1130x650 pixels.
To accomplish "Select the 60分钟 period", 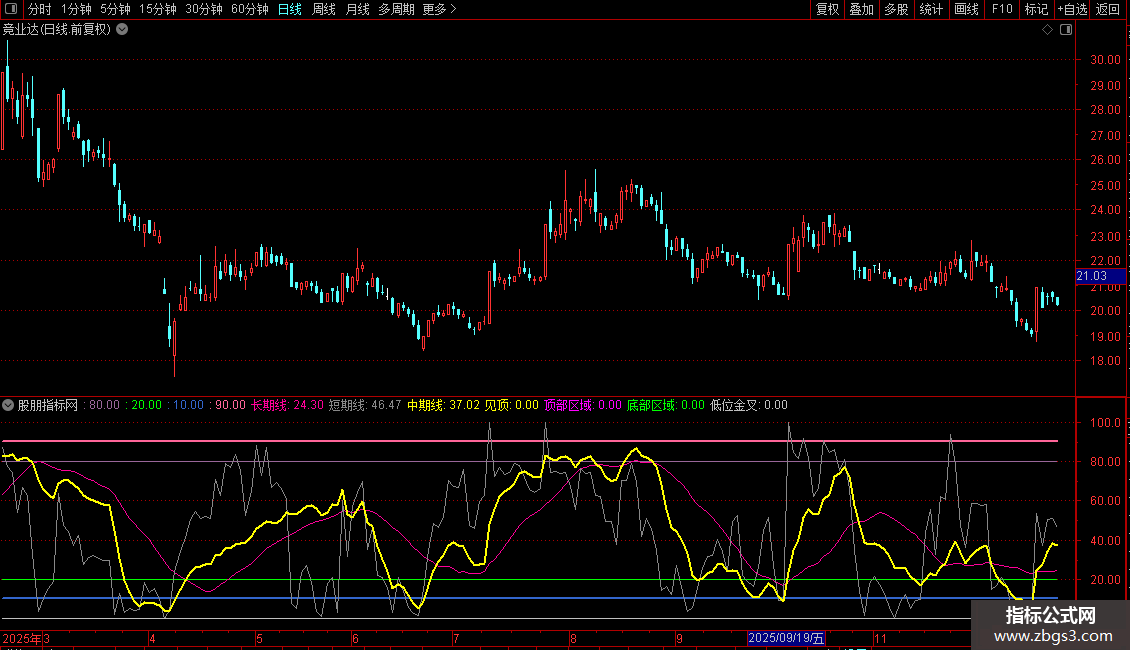I will click(x=249, y=10).
